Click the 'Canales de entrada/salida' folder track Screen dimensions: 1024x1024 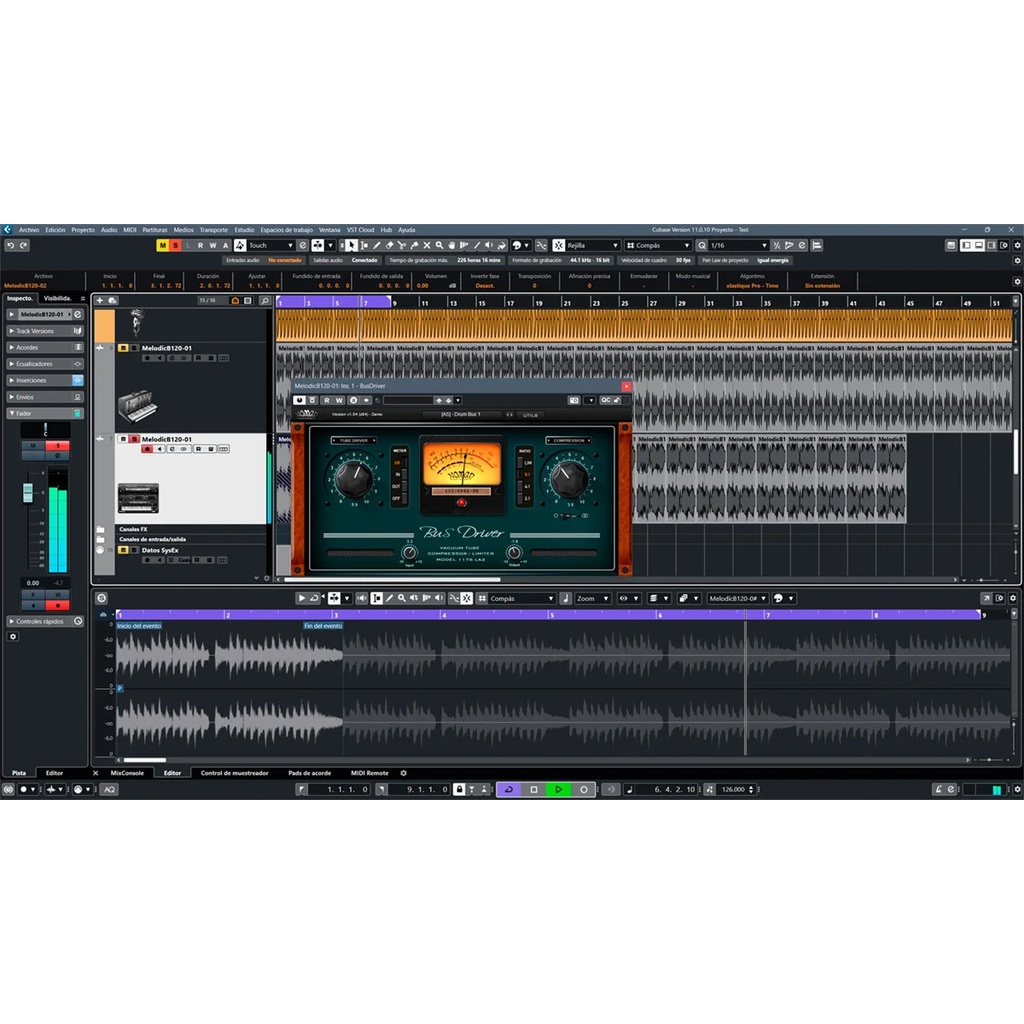pos(191,539)
